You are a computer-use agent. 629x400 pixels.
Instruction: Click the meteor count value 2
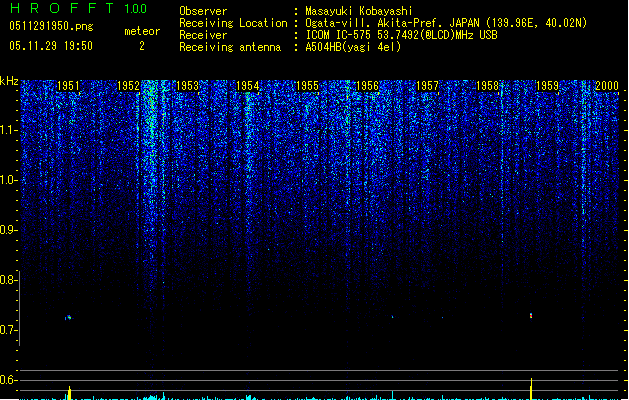[x=142, y=46]
